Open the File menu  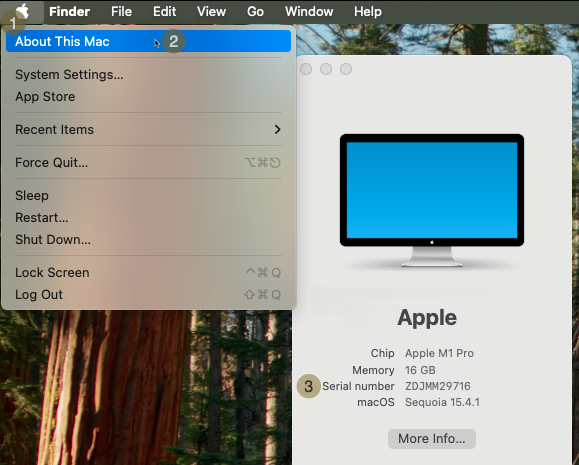point(121,11)
